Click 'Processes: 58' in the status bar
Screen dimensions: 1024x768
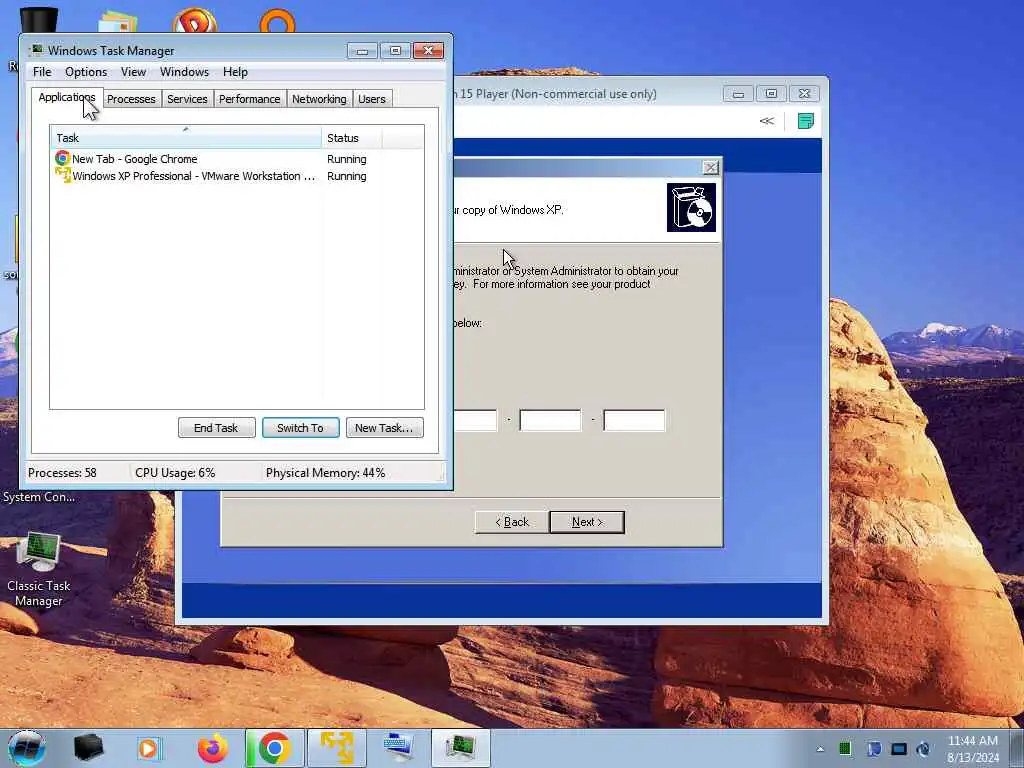point(62,473)
